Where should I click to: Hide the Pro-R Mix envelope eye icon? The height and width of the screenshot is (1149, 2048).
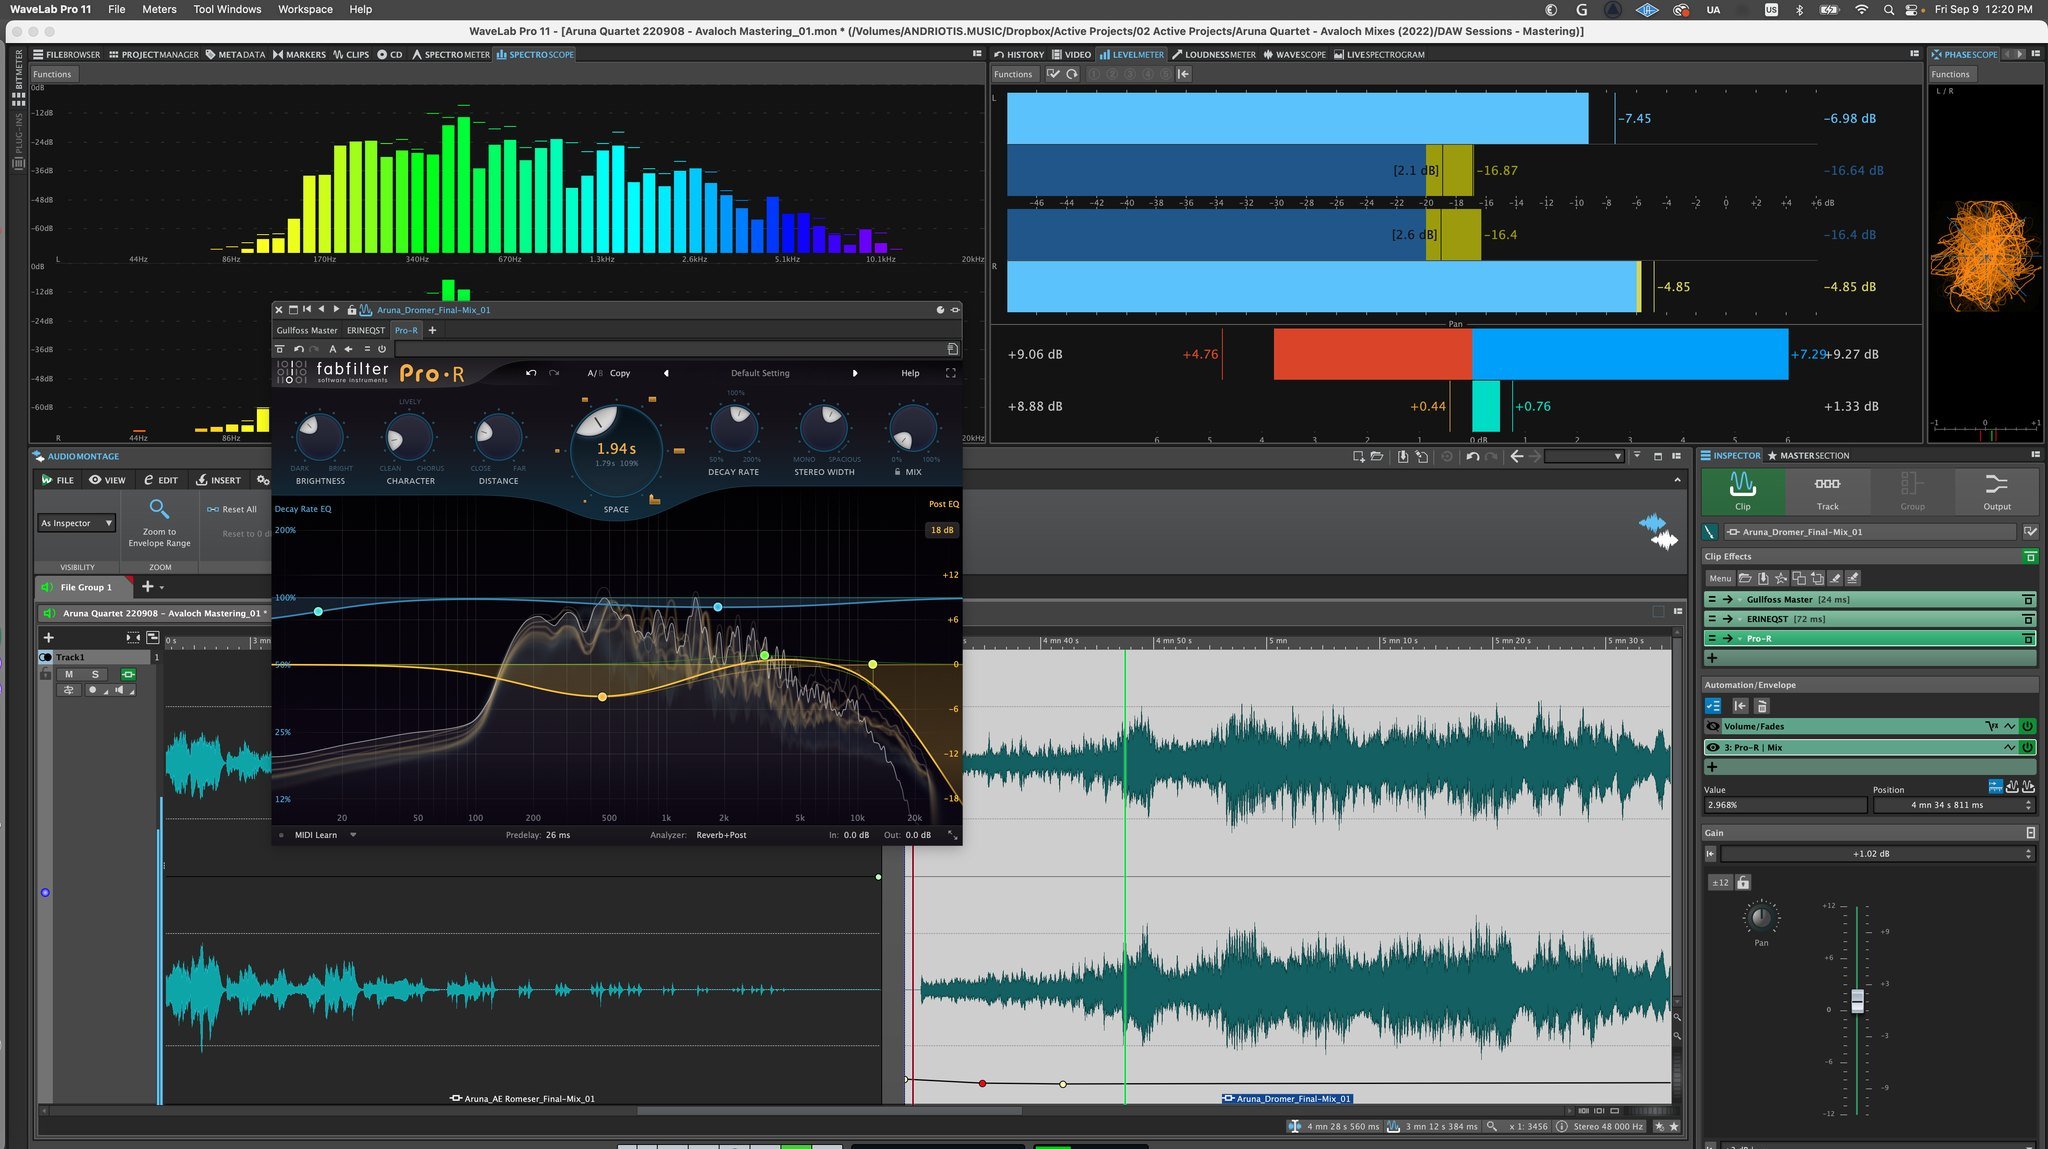[1713, 747]
